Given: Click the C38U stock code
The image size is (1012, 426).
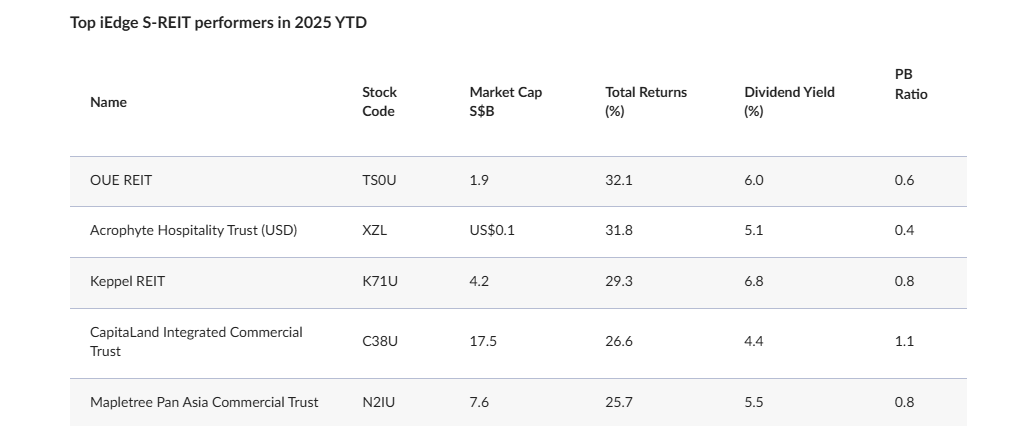Looking at the screenshot, I should click(x=380, y=341).
